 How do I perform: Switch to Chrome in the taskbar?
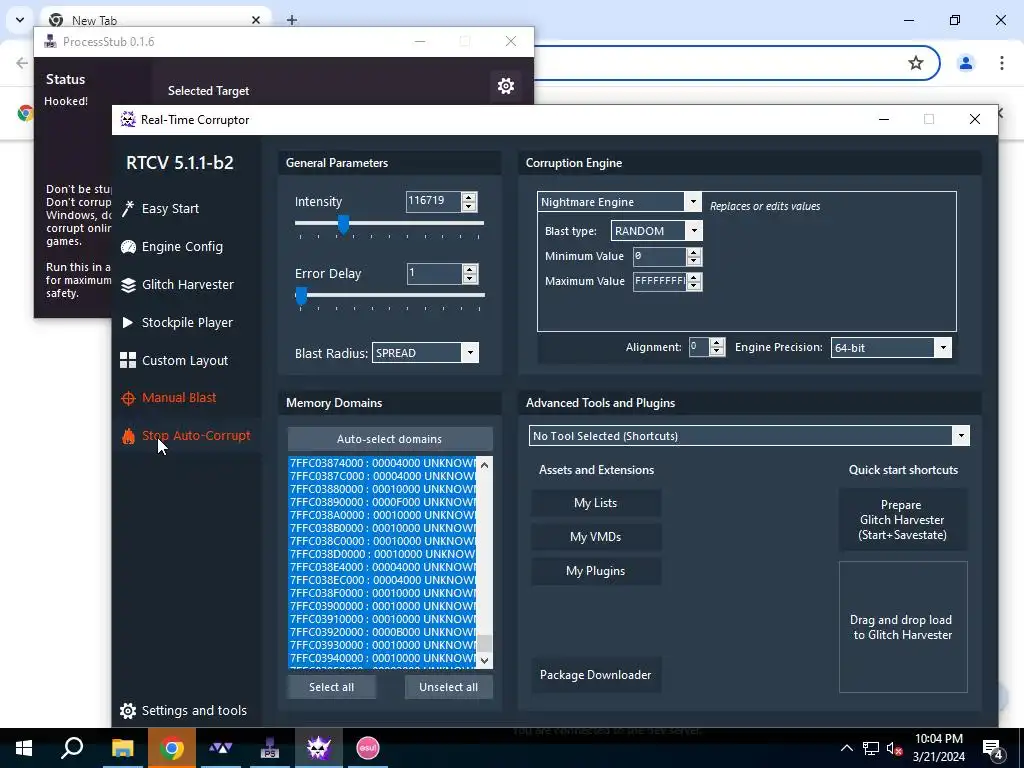pyautogui.click(x=171, y=748)
